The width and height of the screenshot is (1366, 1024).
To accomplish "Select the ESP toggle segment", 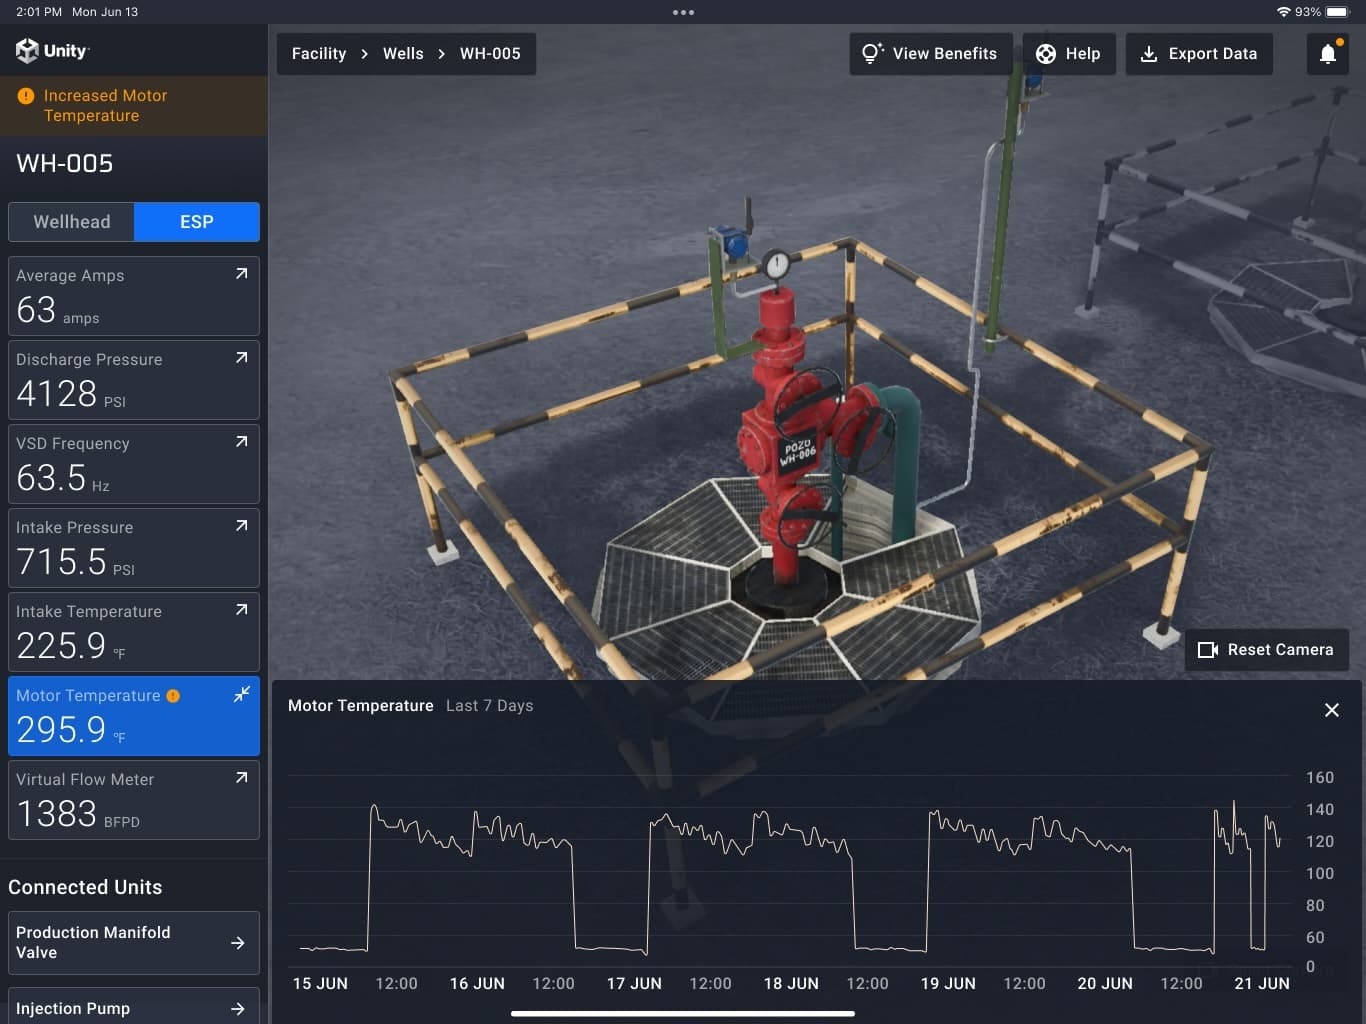I will (197, 222).
